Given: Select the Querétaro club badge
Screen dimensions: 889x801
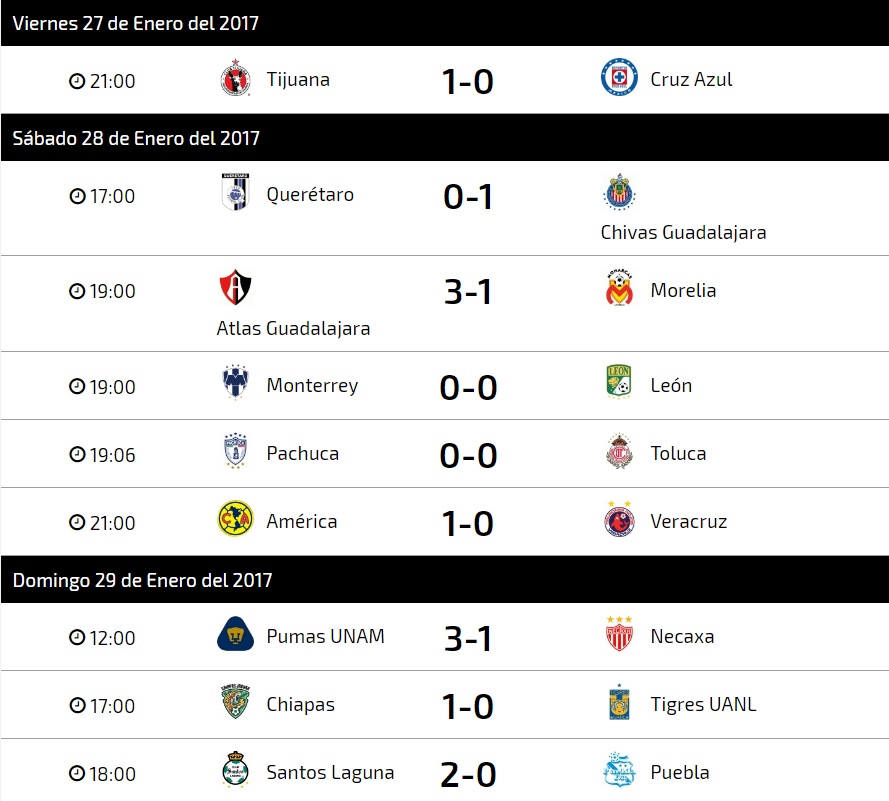Looking at the screenshot, I should [x=235, y=192].
